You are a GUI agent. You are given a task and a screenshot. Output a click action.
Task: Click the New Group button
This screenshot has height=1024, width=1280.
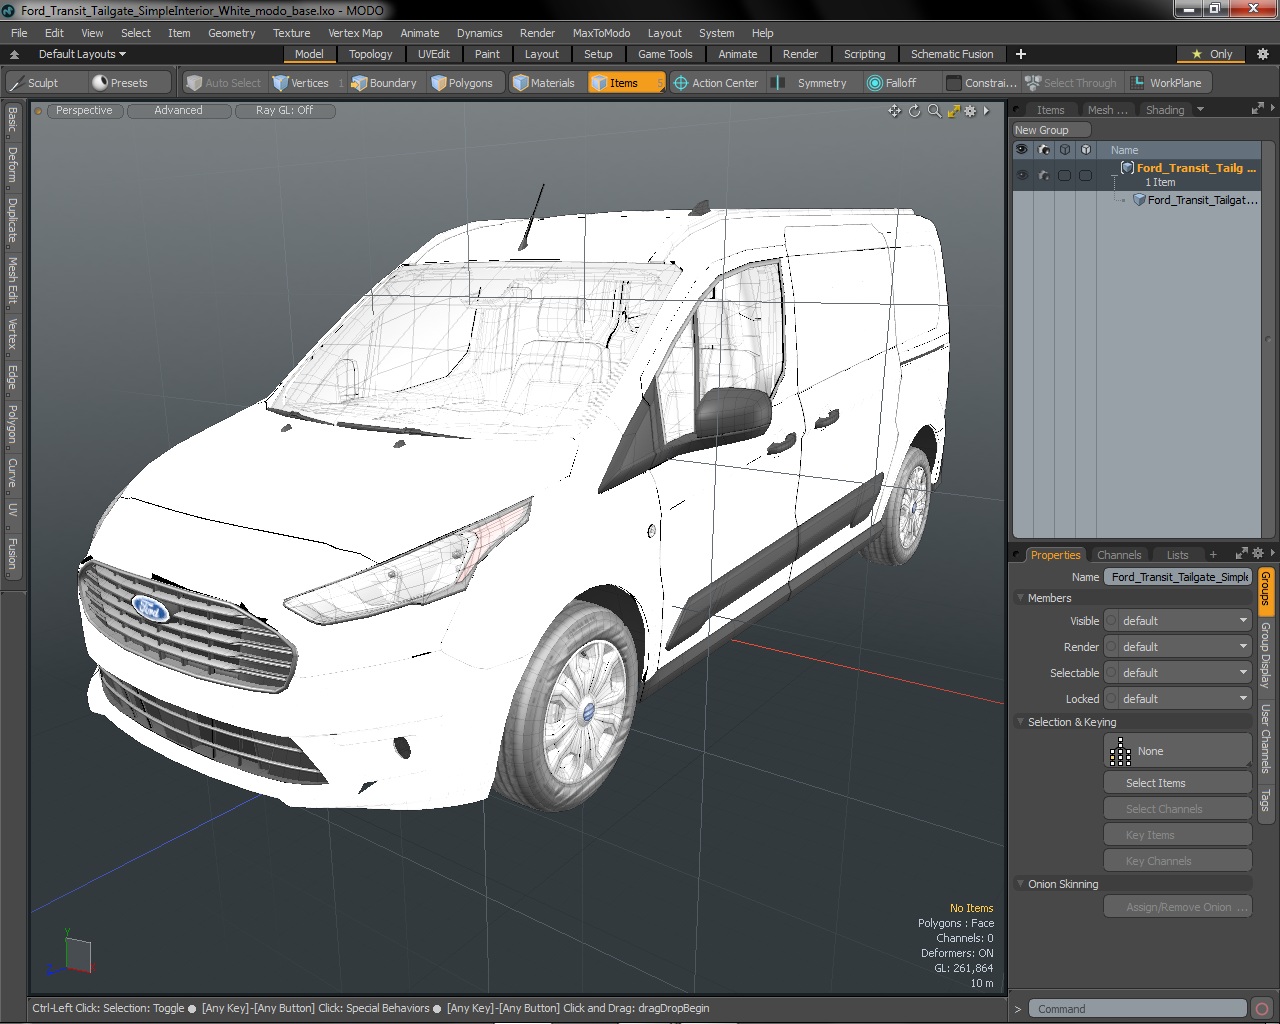coord(1051,130)
